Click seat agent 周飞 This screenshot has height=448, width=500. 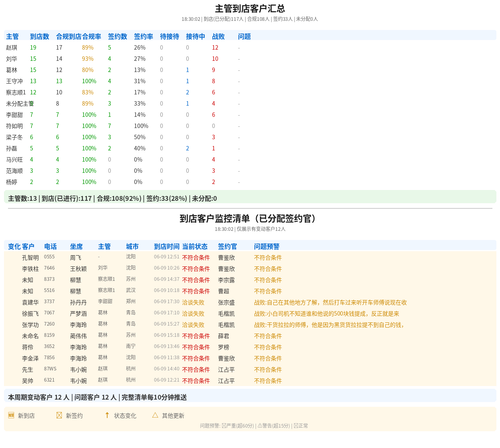point(75,258)
